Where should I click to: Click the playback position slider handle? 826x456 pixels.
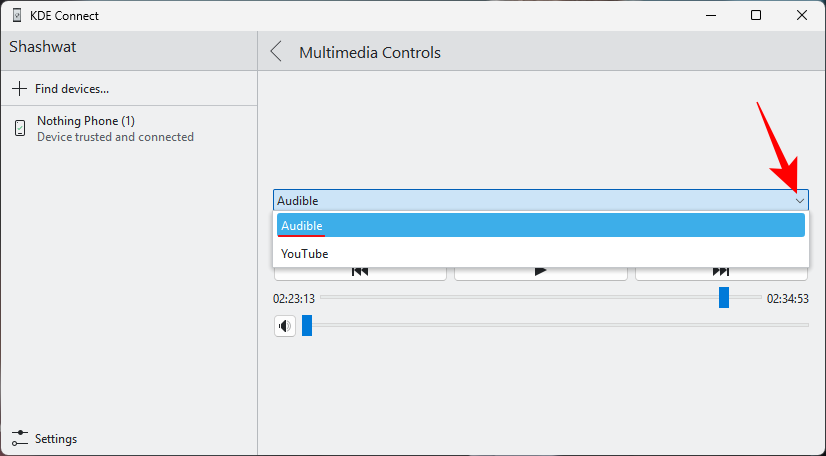pyautogui.click(x=724, y=298)
